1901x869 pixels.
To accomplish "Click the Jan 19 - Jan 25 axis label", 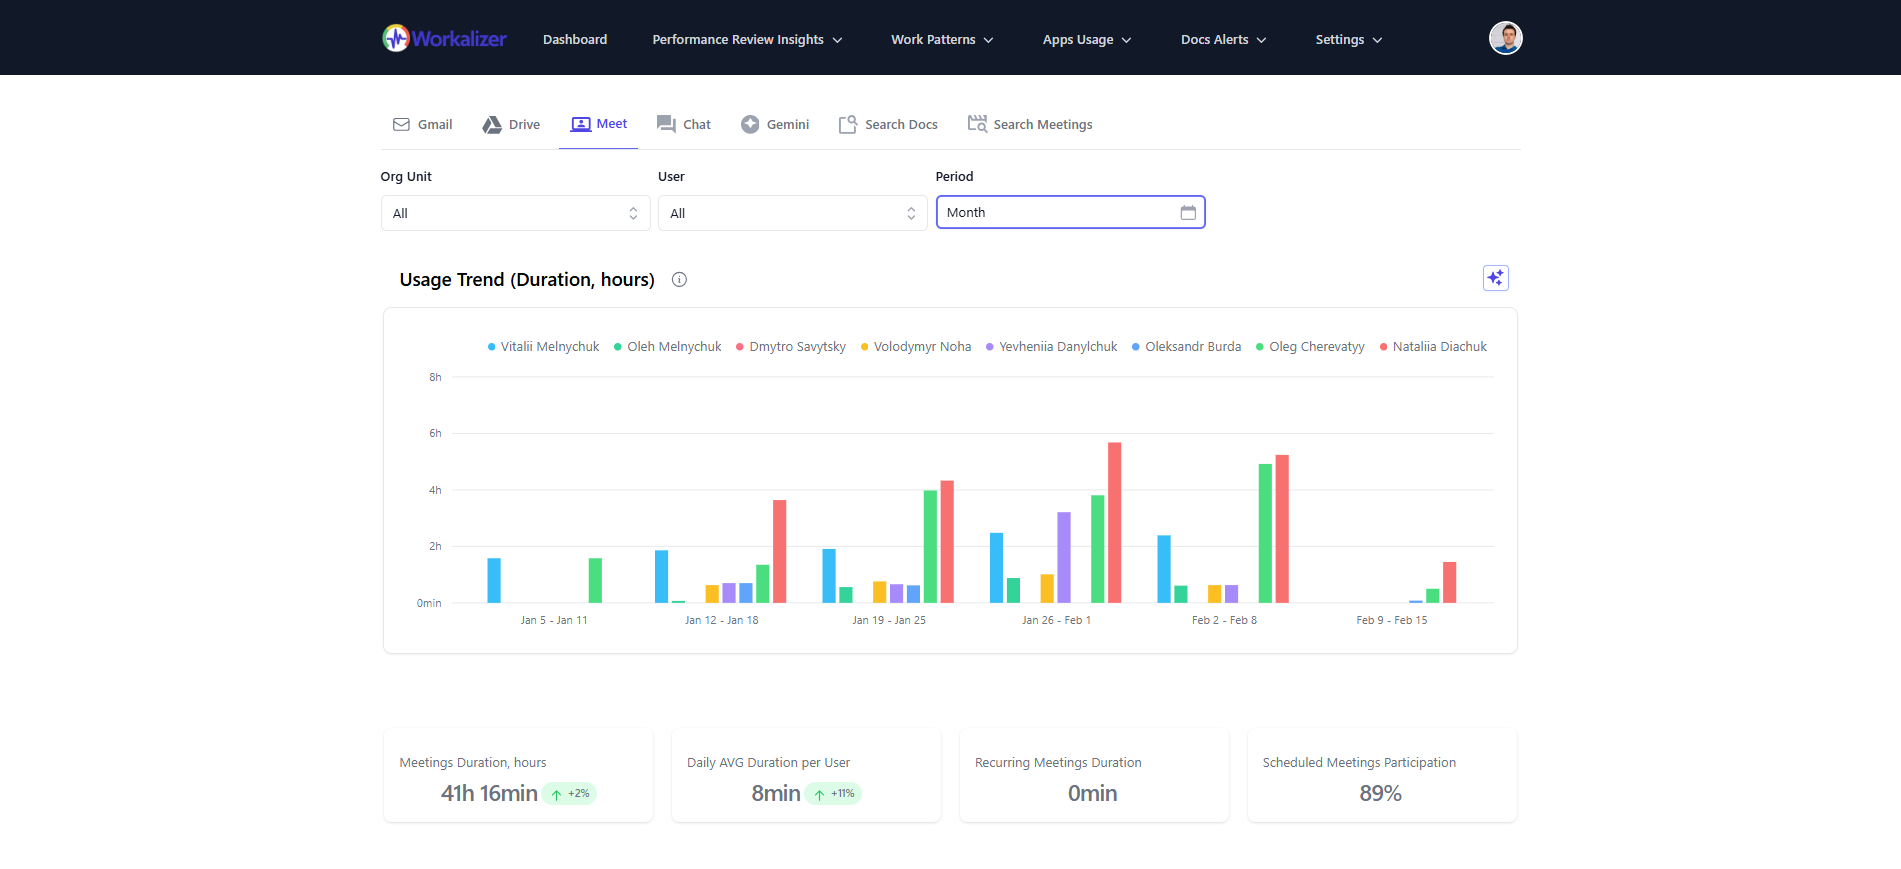I will pos(889,620).
